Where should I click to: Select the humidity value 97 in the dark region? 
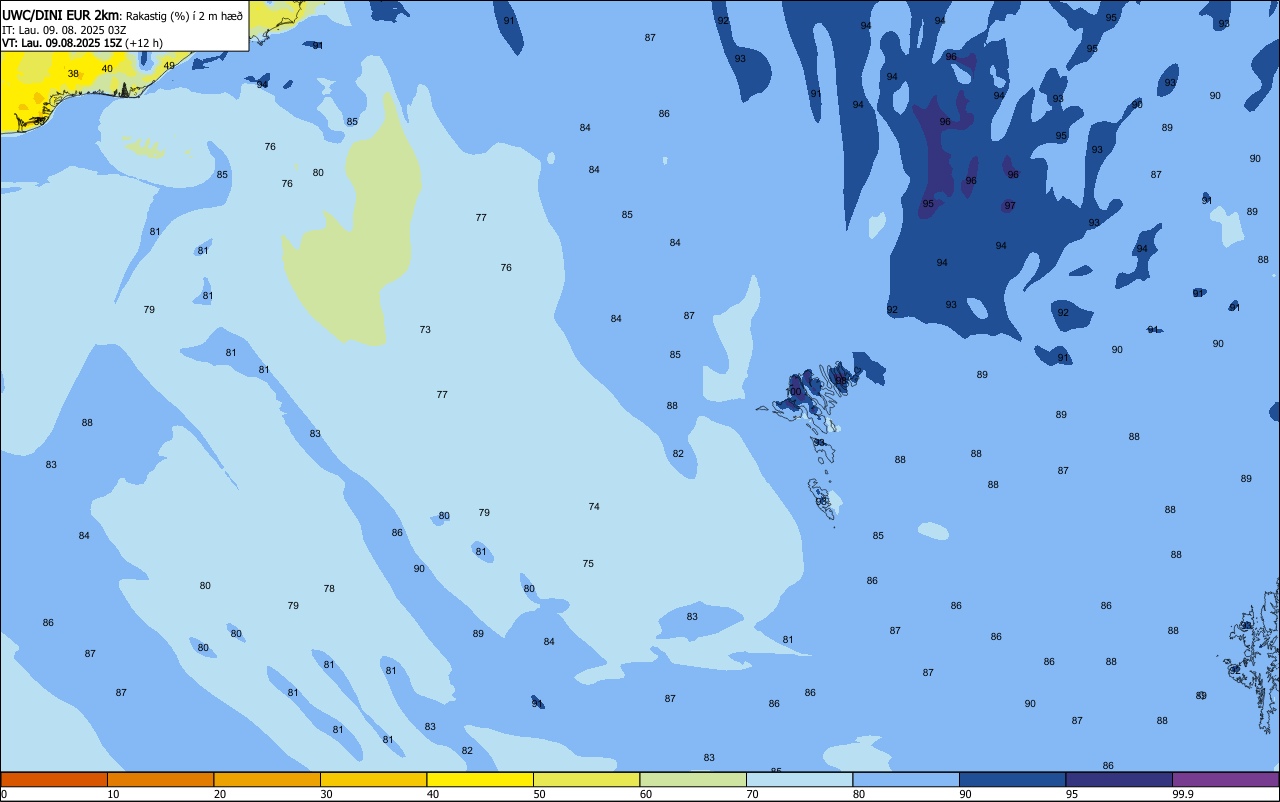[1010, 206]
